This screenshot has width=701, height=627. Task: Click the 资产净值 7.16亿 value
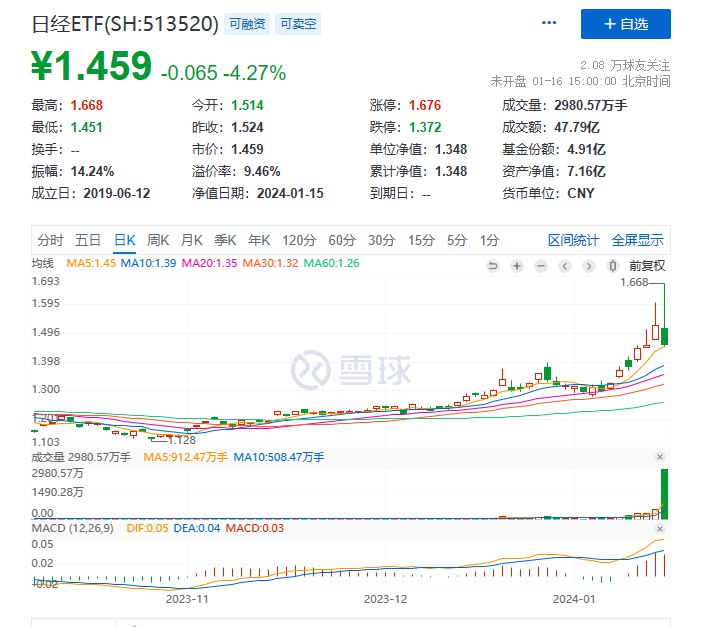tap(587, 171)
